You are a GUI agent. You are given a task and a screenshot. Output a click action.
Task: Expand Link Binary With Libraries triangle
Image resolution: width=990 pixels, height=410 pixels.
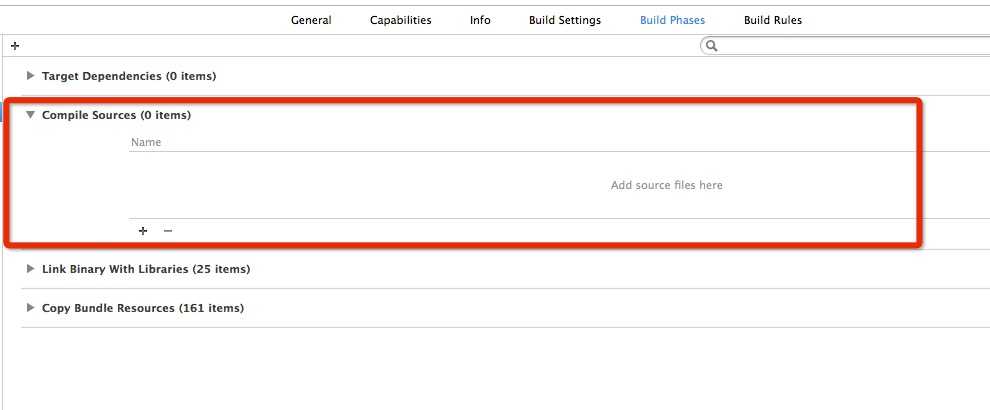(30, 268)
